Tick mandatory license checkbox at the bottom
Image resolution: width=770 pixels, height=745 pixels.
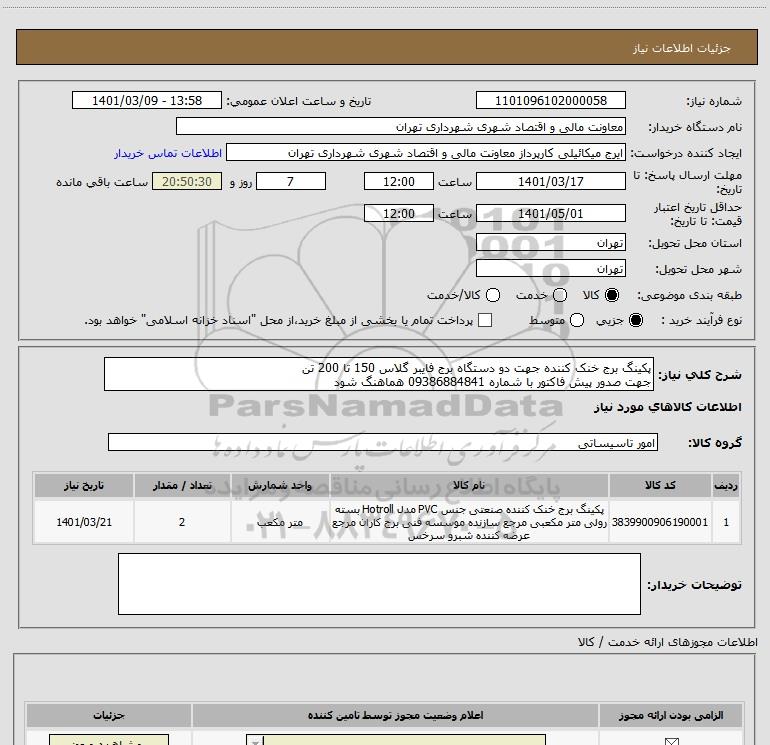coord(671,742)
